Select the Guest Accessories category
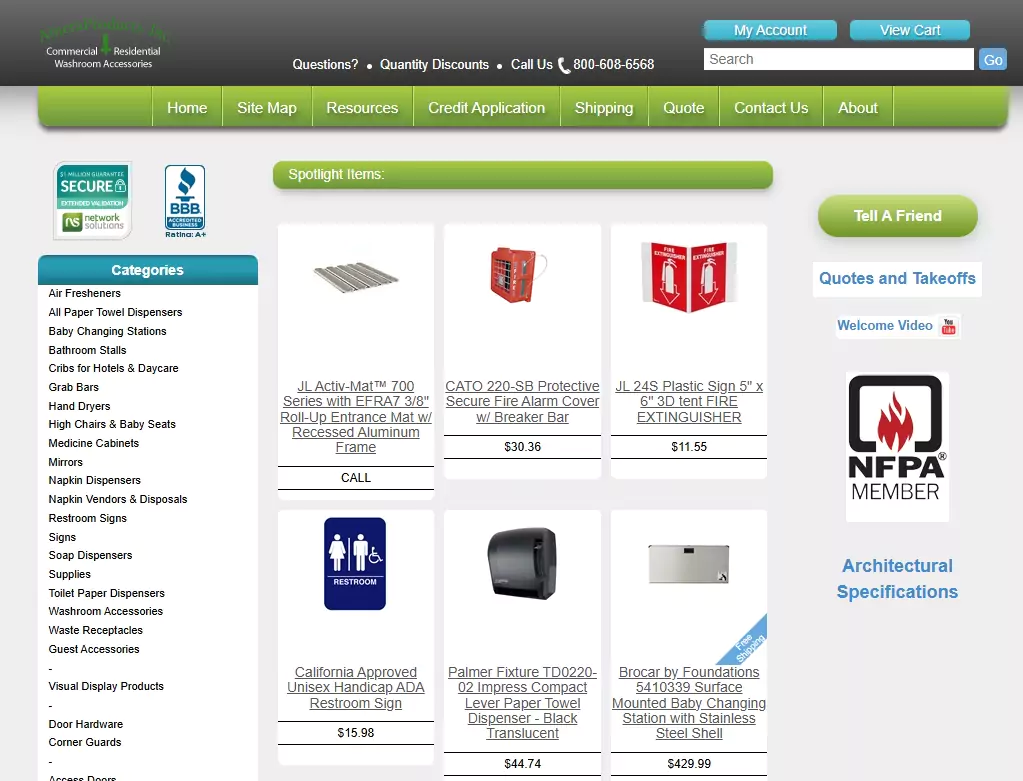1023x781 pixels. (94, 649)
